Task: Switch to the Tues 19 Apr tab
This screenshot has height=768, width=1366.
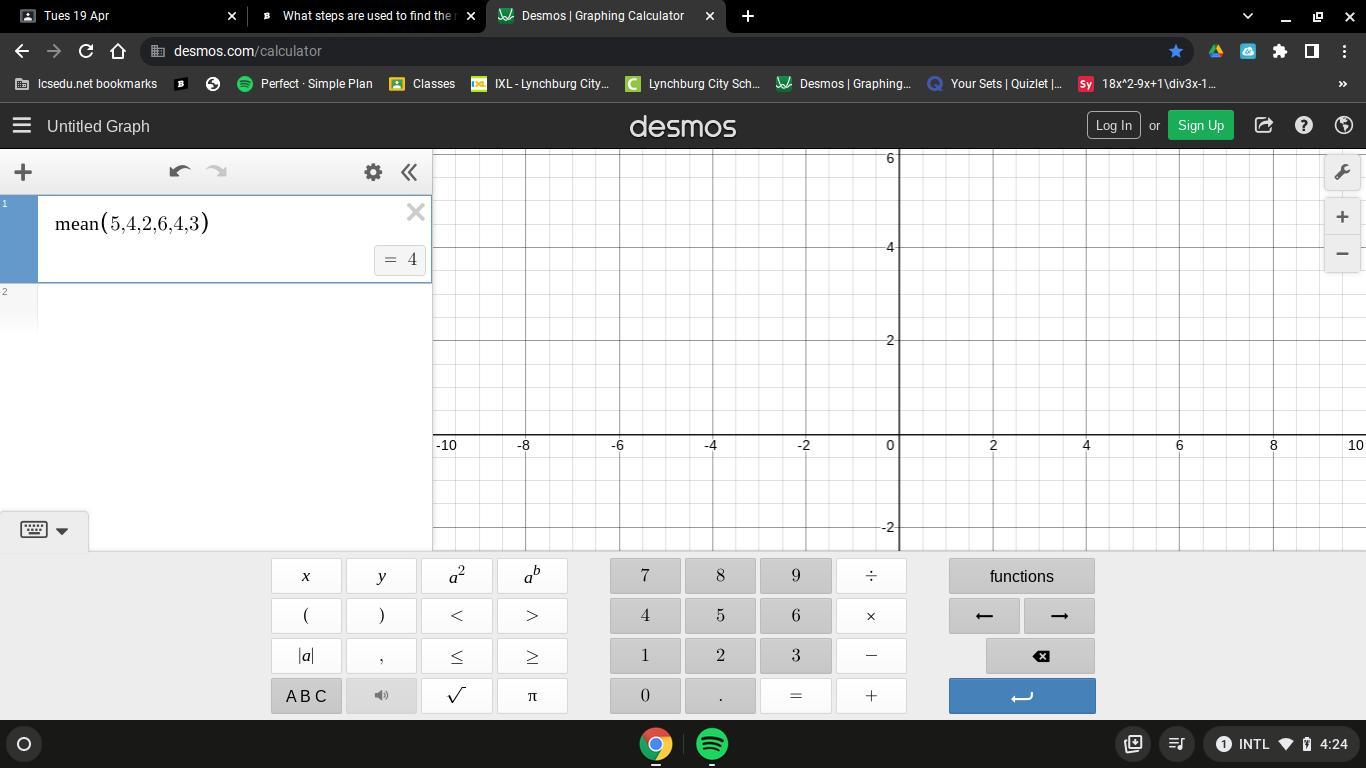Action: point(120,16)
